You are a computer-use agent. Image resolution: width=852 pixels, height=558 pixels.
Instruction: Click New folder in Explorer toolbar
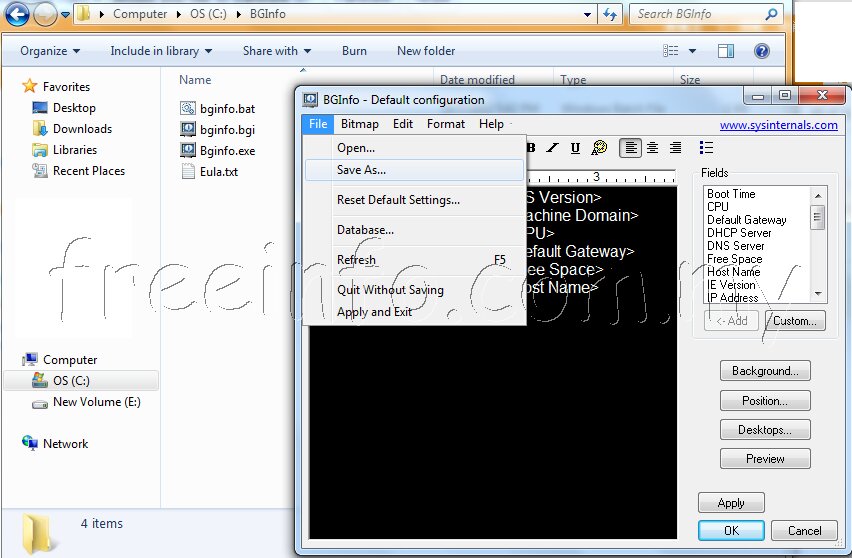(x=426, y=51)
